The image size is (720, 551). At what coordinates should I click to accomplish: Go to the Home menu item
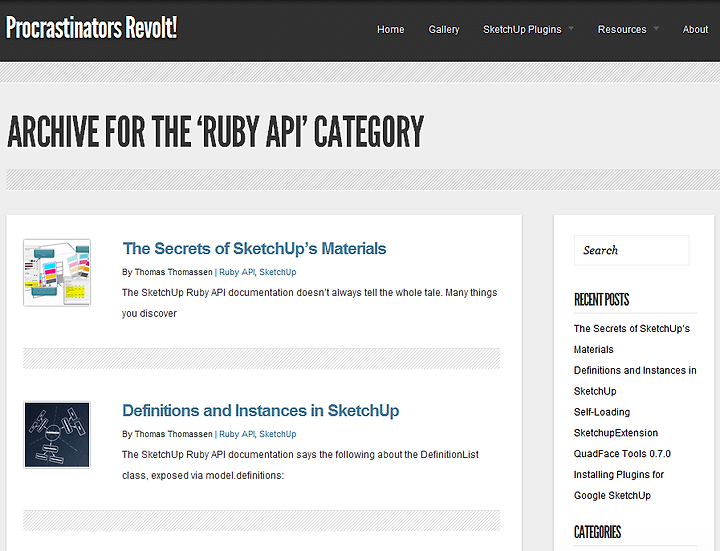391,29
